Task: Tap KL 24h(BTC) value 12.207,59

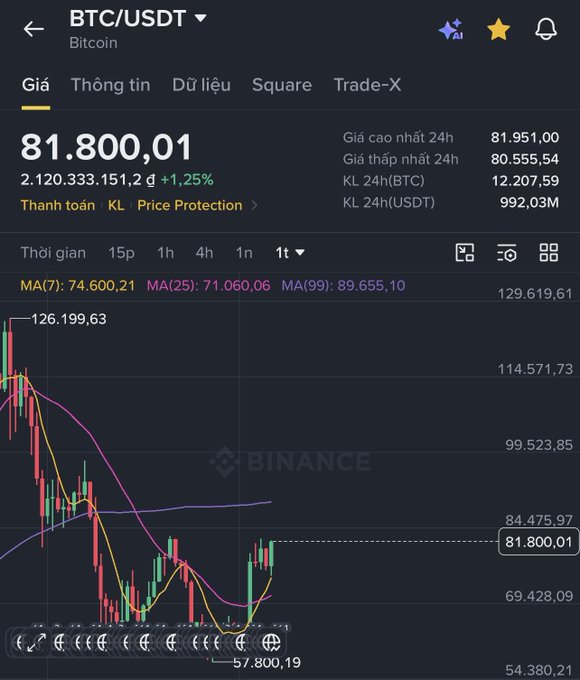Action: tap(525, 181)
